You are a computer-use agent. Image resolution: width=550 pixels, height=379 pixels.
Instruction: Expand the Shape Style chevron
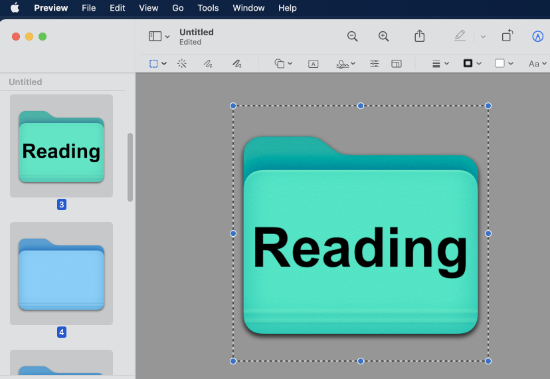447,64
